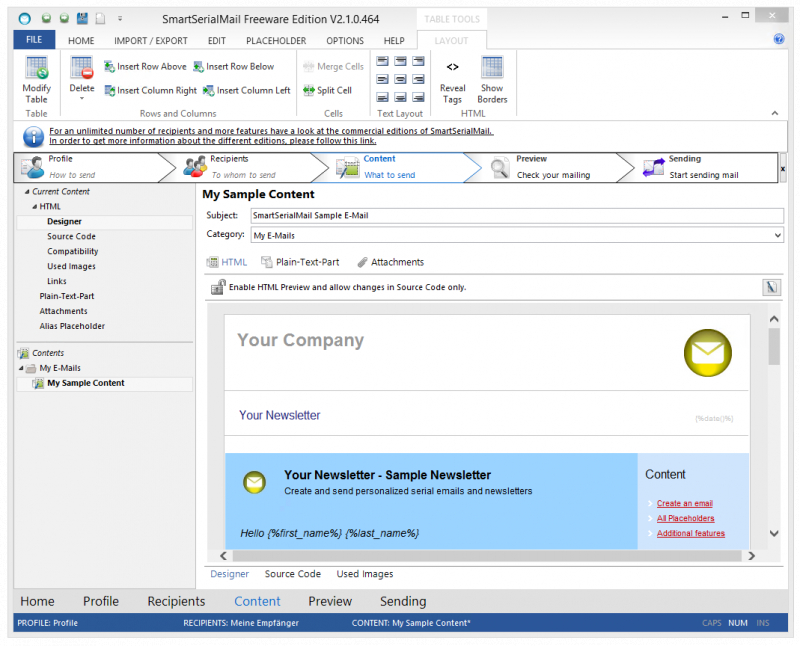This screenshot has width=800, height=646.
Task: Click the save icon in the title bar
Action: 82,18
